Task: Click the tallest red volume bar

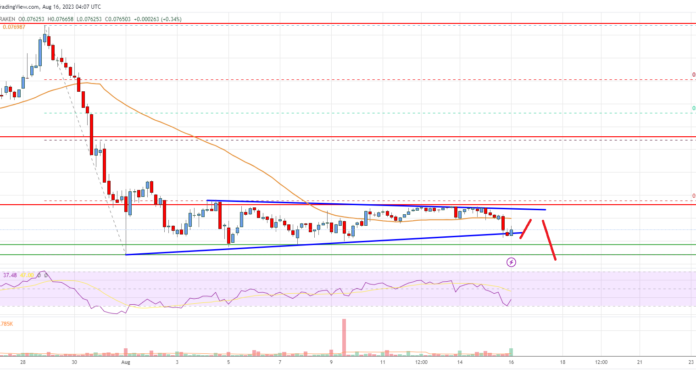Action: [x=344, y=337]
